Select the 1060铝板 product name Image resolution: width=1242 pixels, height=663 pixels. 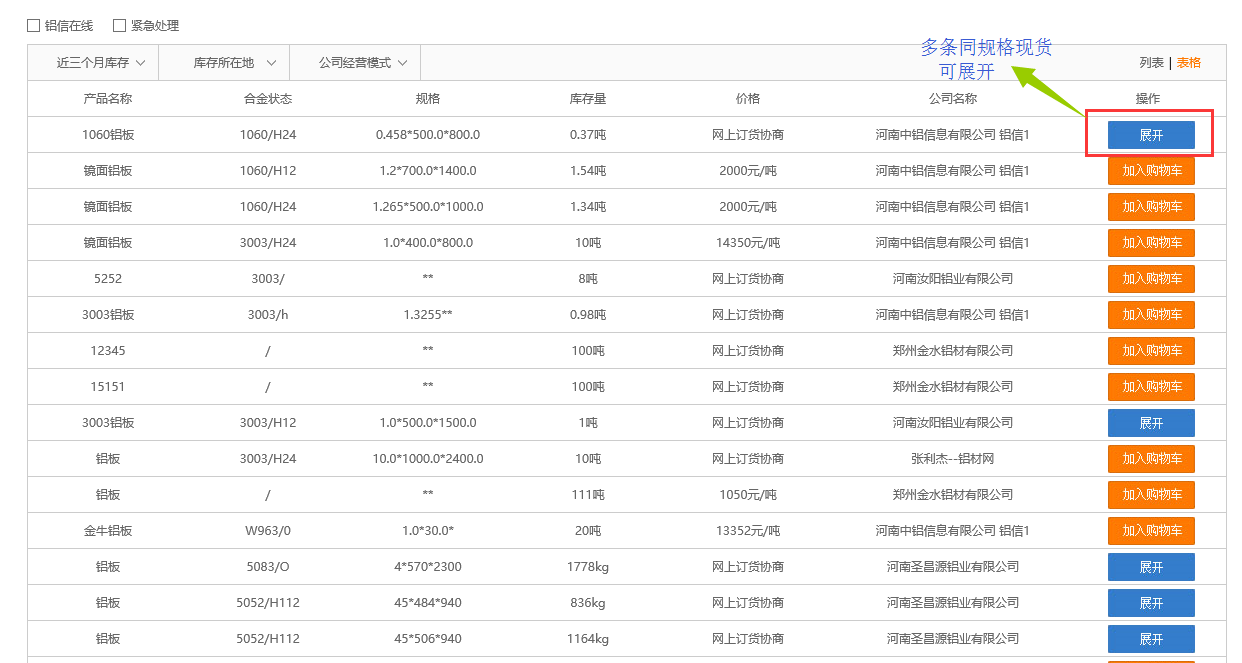tap(108, 135)
